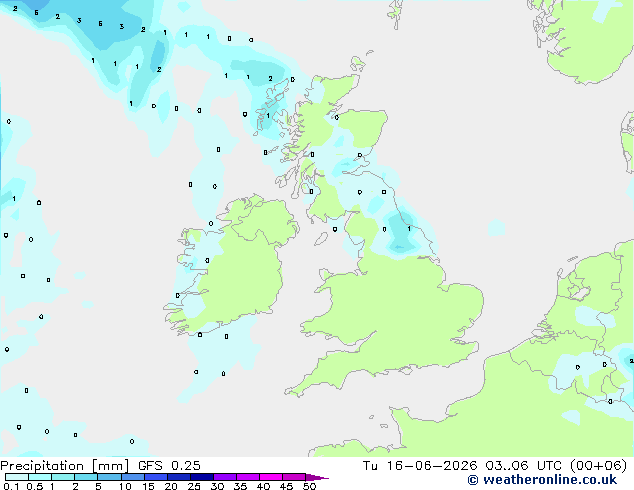
Task: Pick the legend swatch between 2 and 5
Action: 86,477
